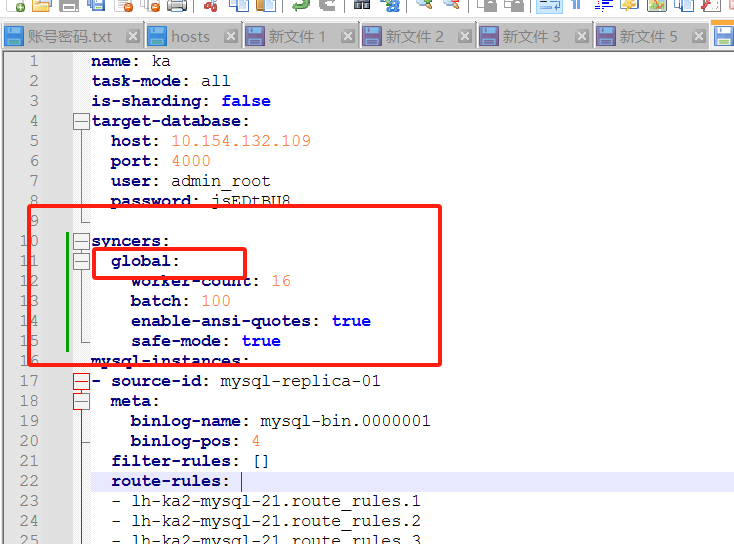Collapse the syncers fold marker

coord(81,241)
